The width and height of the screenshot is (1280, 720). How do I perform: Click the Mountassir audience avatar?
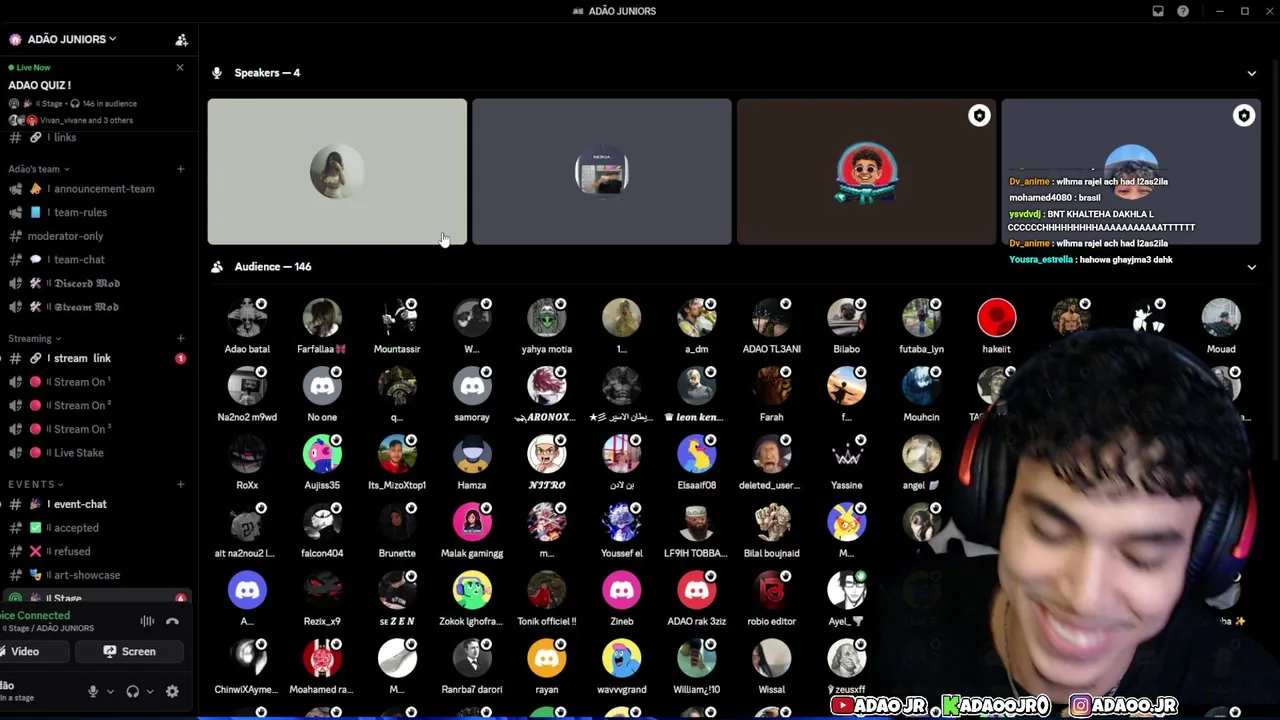397,319
